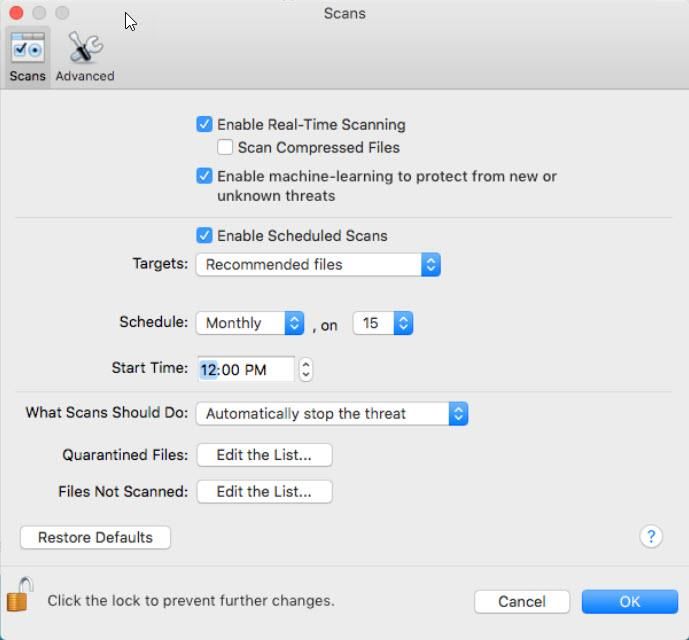
Task: Click the Start Time field showing 12:00 PM
Action: (x=246, y=369)
